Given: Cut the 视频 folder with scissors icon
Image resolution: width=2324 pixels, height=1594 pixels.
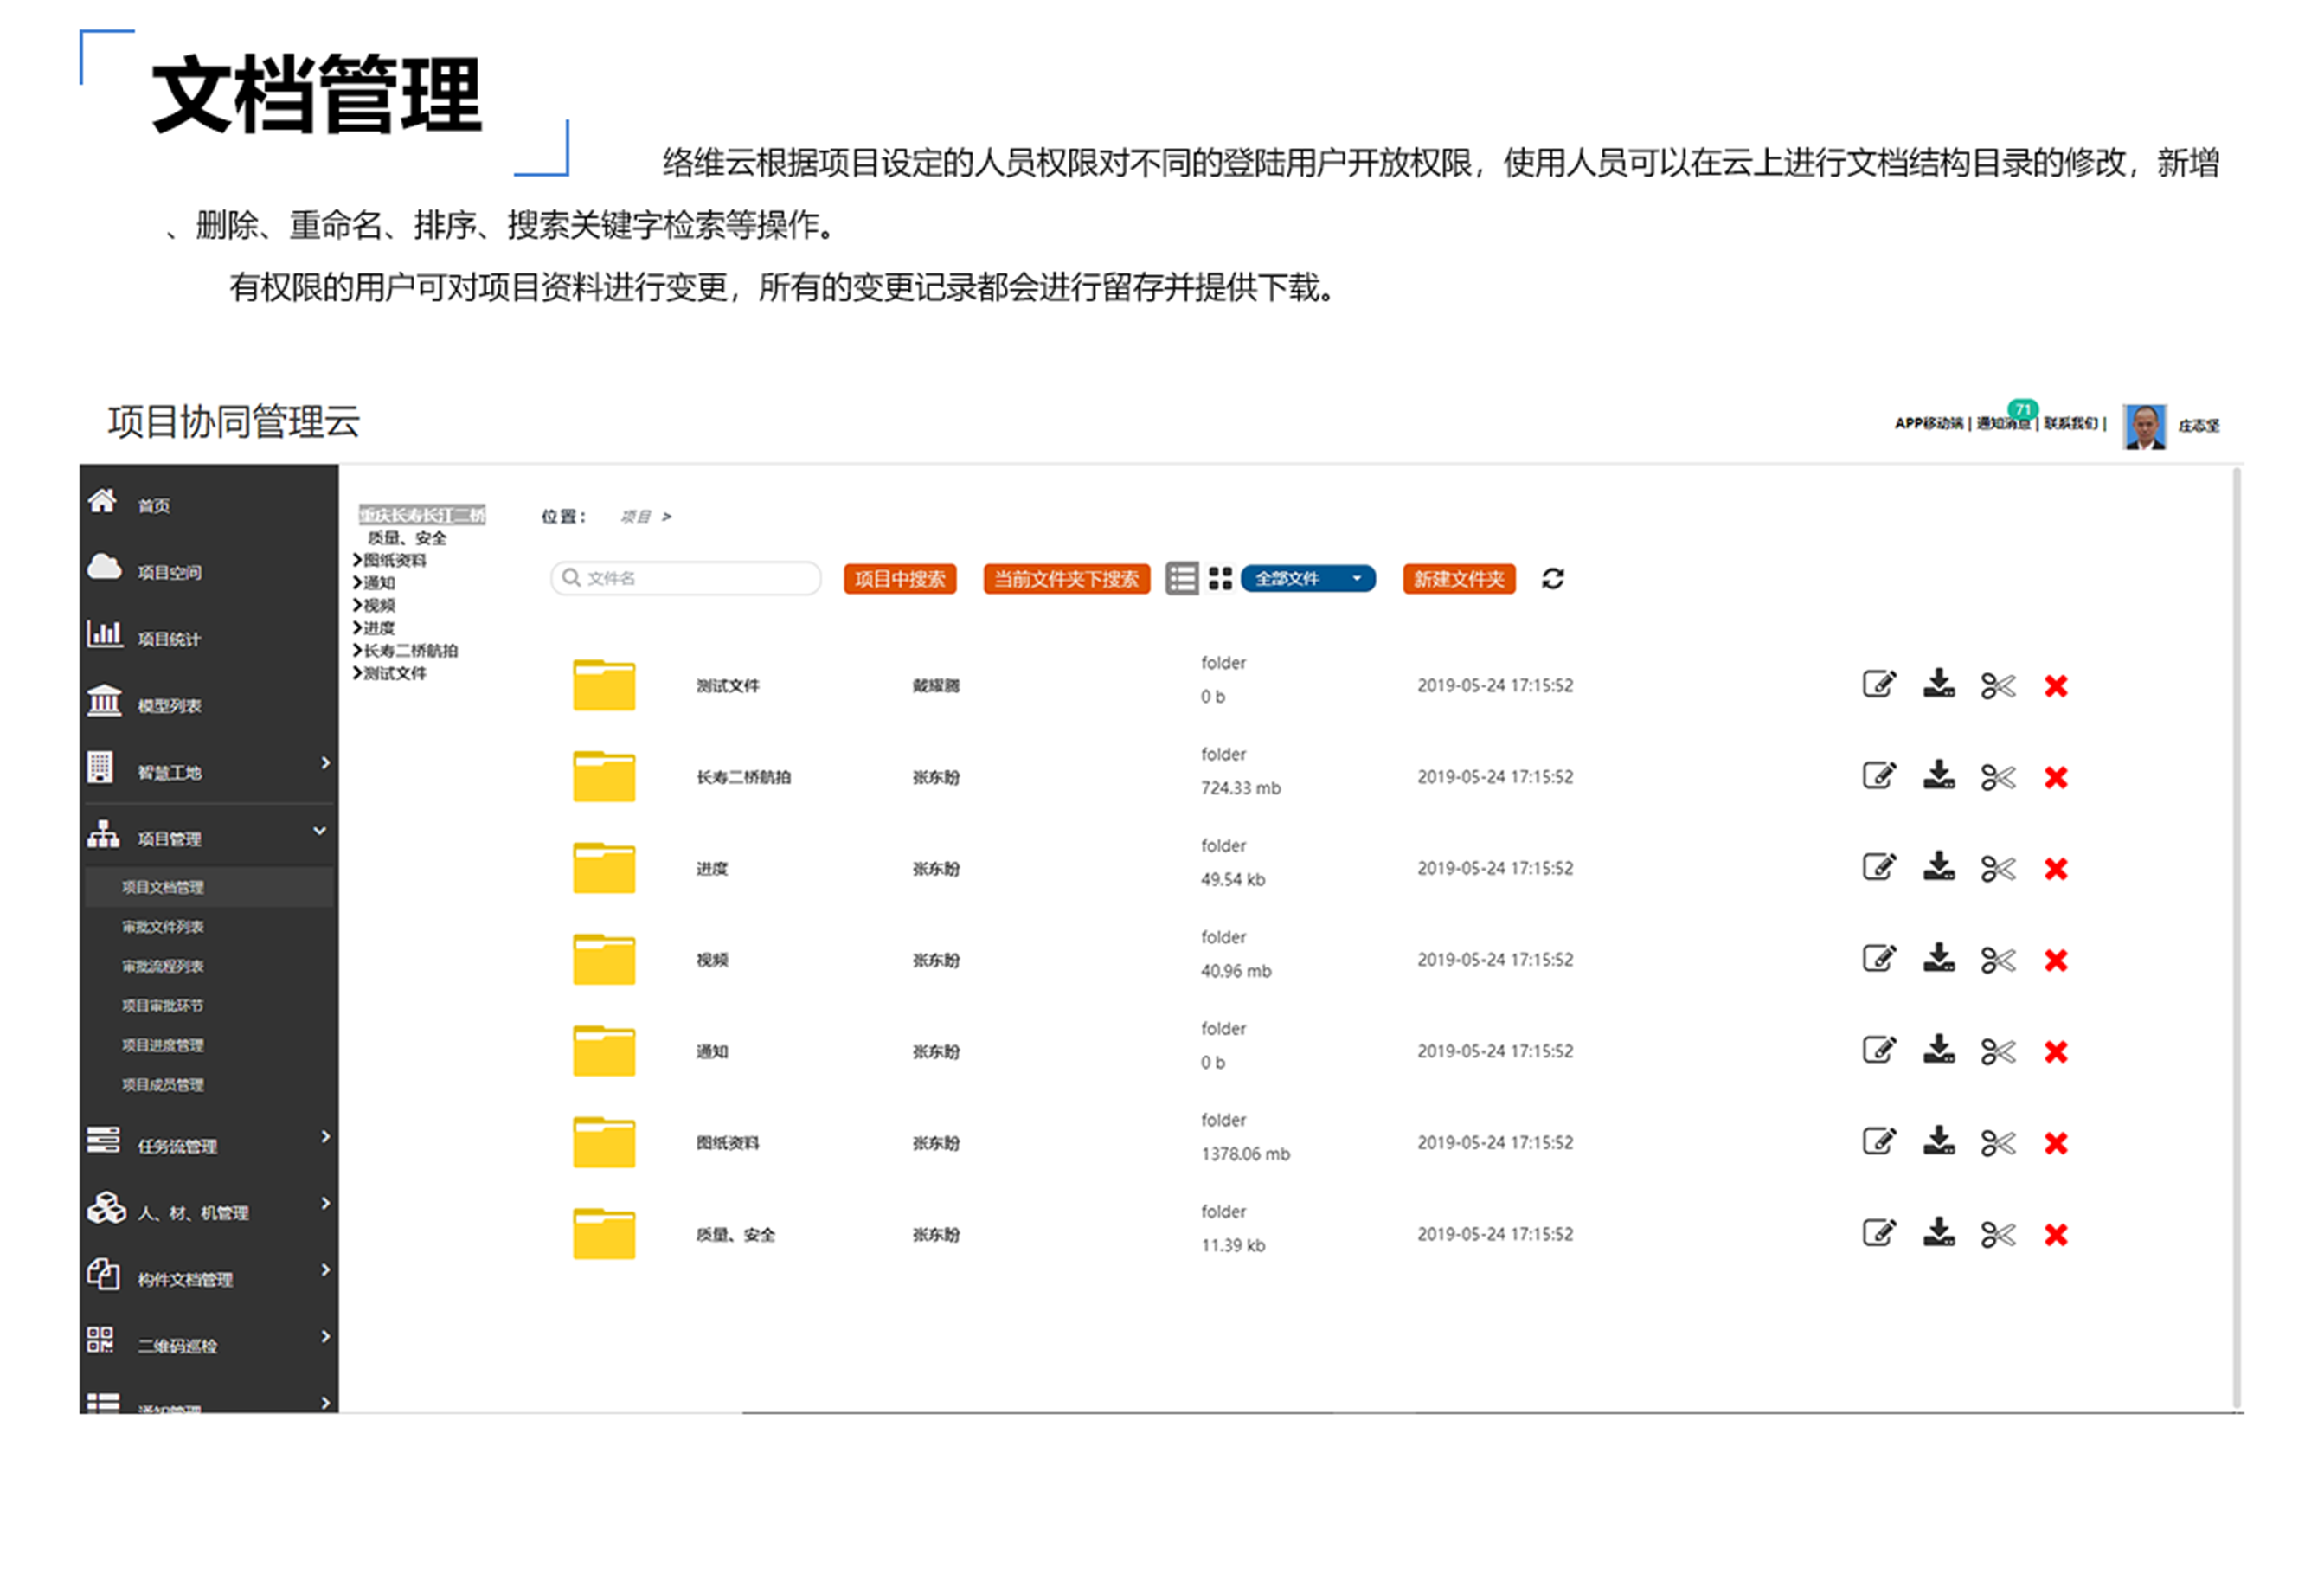Looking at the screenshot, I should tap(1998, 960).
